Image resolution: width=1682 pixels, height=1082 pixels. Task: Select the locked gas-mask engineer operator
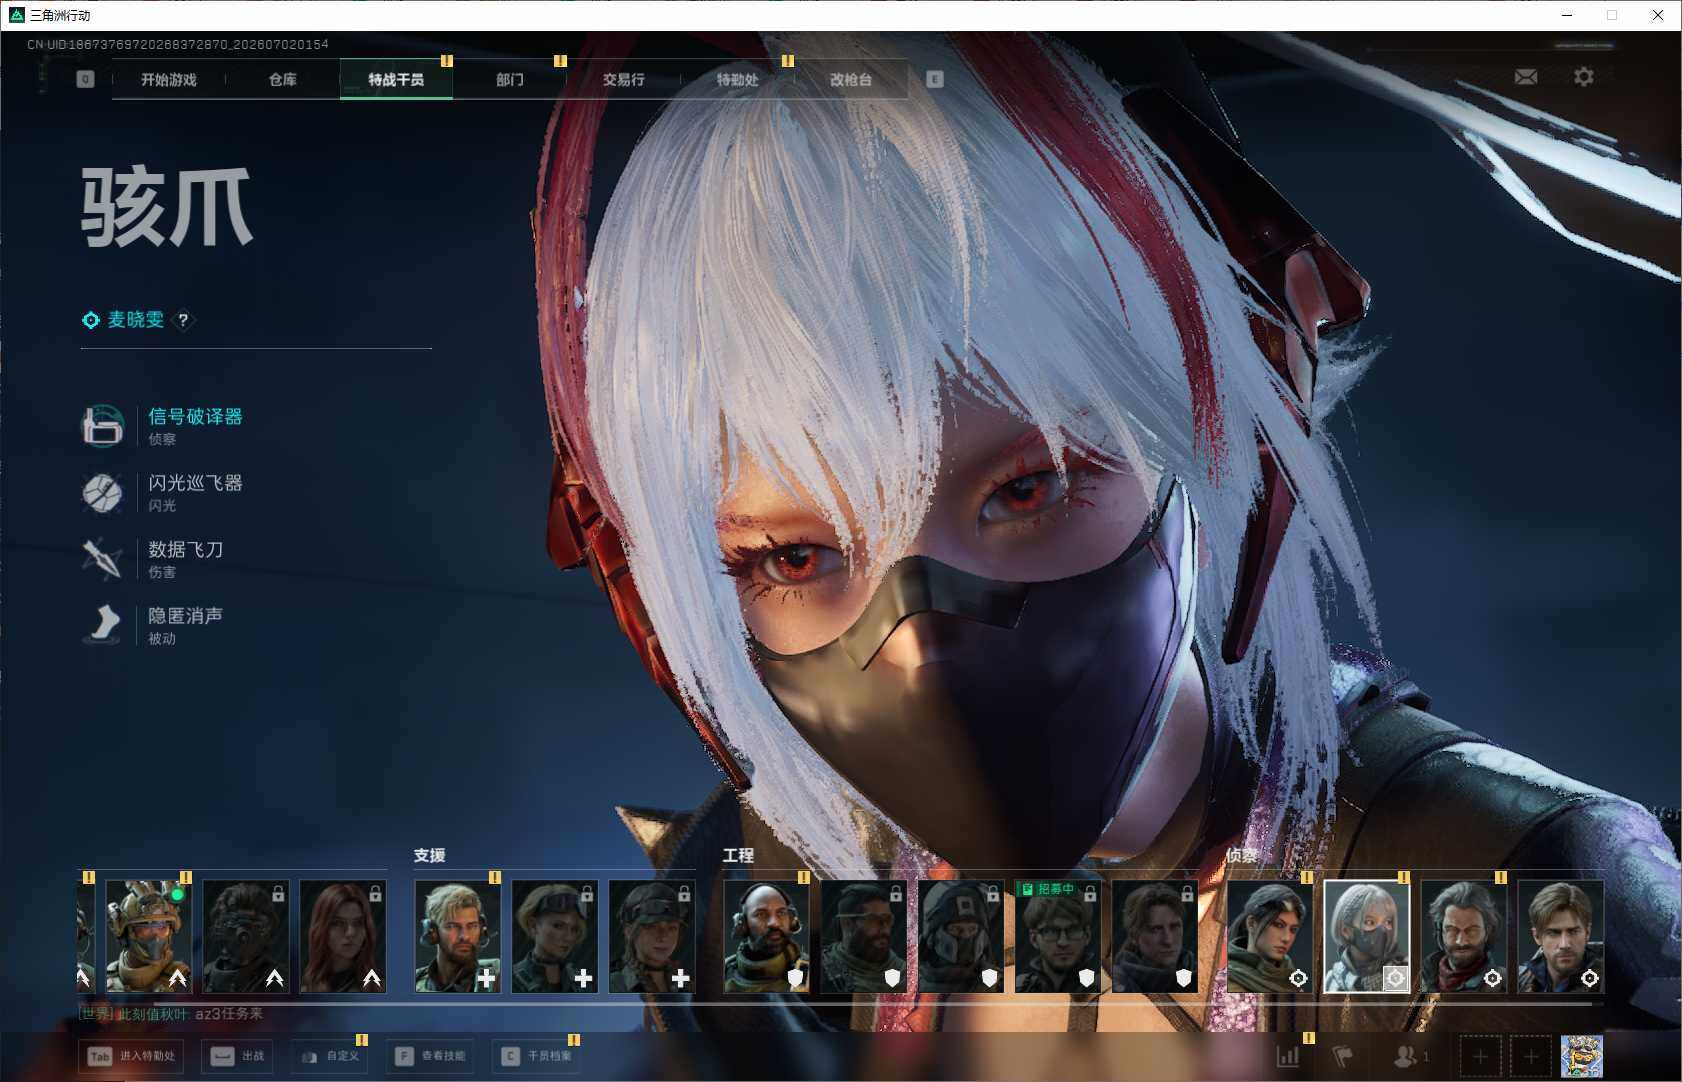pos(961,936)
